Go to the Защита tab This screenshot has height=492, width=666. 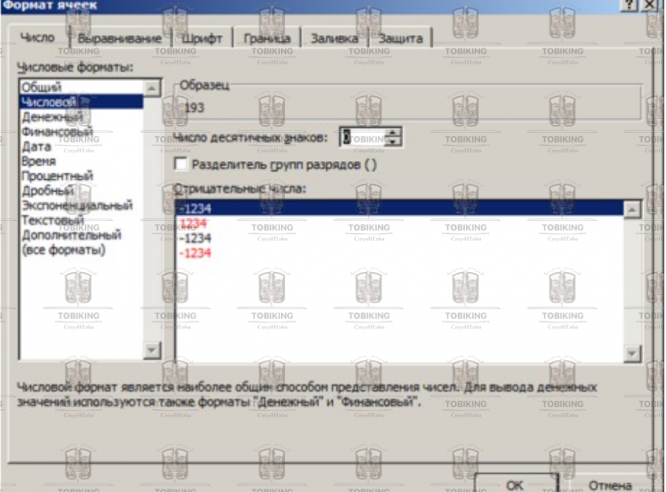tap(401, 39)
